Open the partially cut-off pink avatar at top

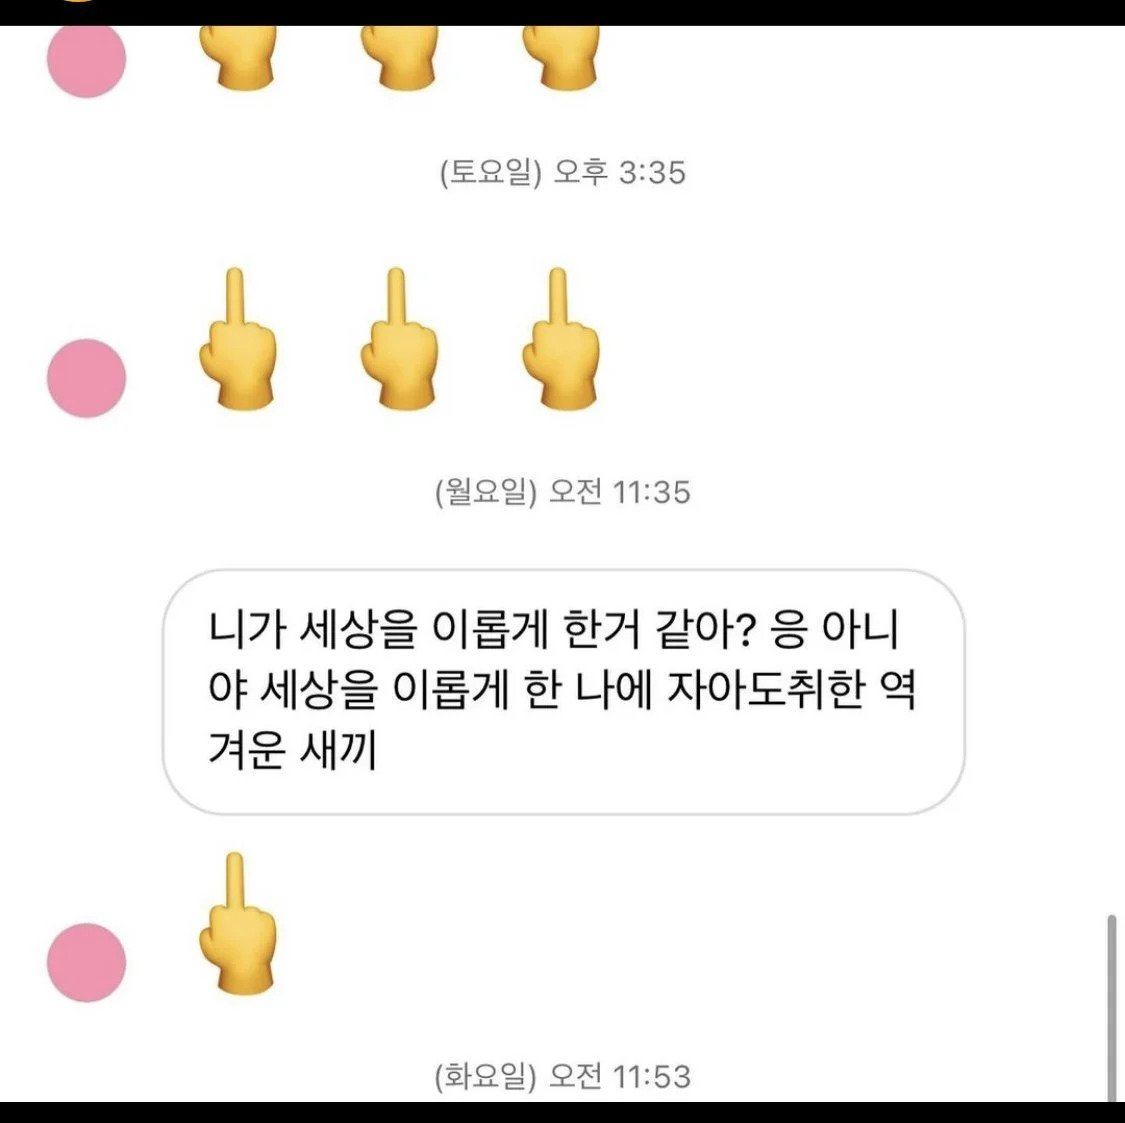coord(87,61)
